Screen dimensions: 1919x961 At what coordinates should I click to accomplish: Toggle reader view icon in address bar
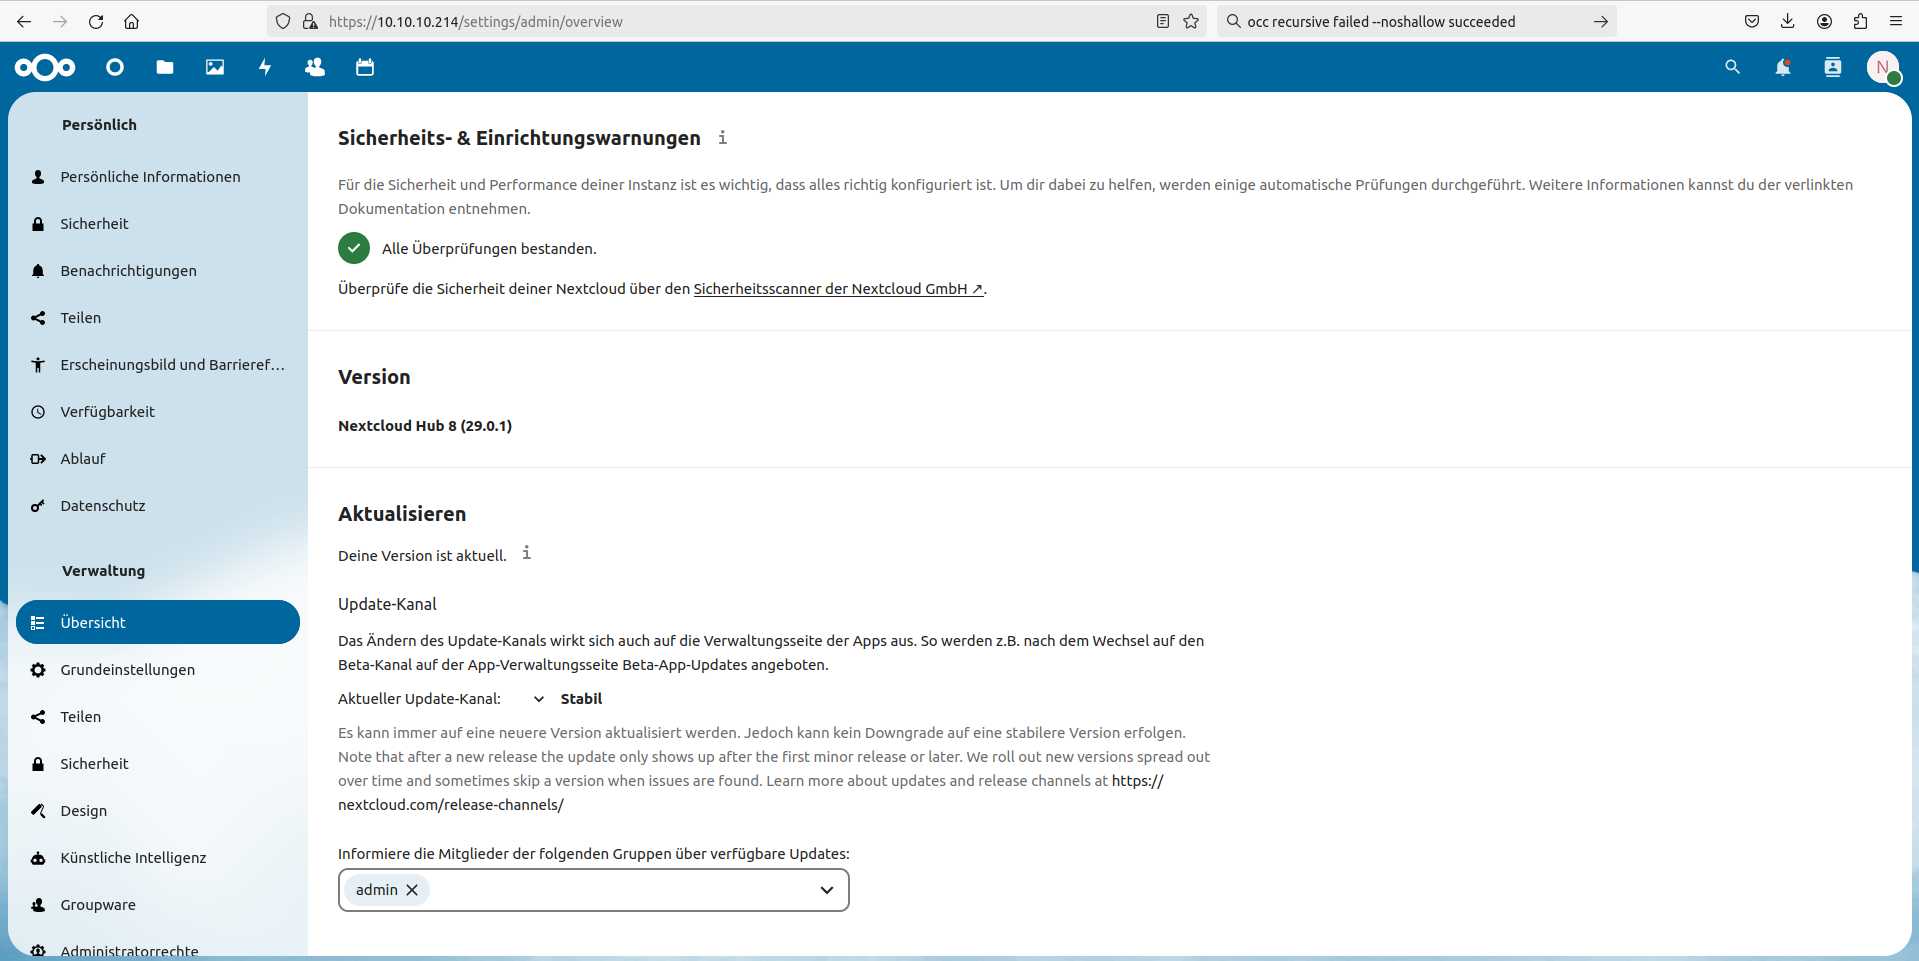coord(1163,21)
